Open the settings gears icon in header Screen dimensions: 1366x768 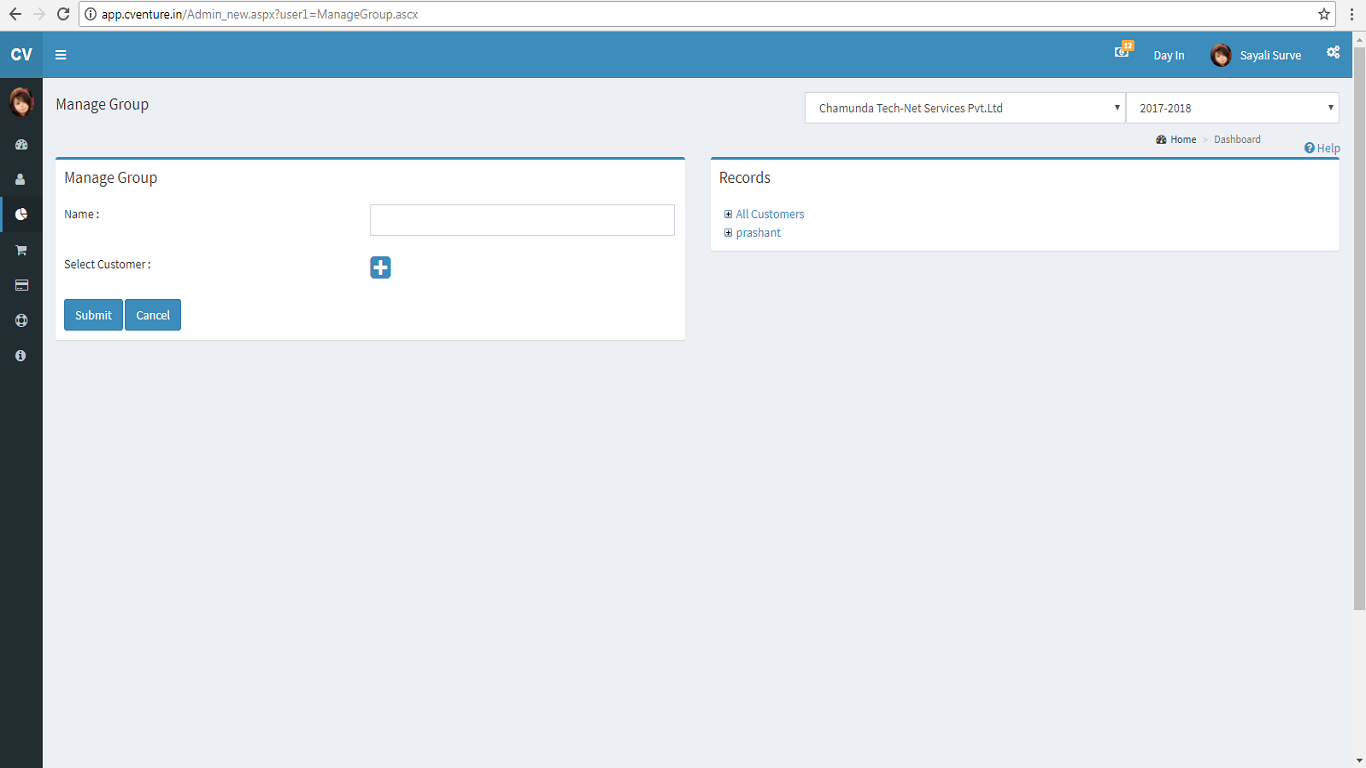pyautogui.click(x=1333, y=53)
